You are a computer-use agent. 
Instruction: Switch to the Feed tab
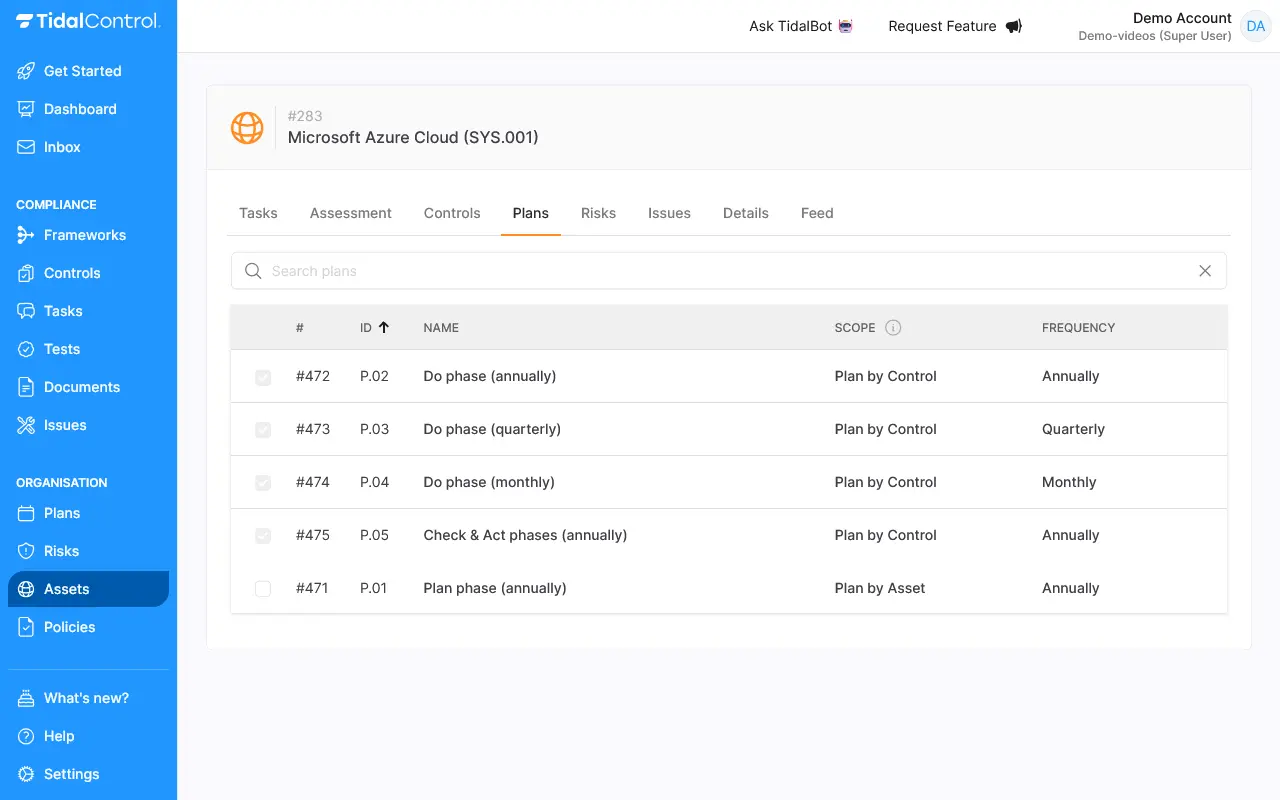tap(817, 213)
